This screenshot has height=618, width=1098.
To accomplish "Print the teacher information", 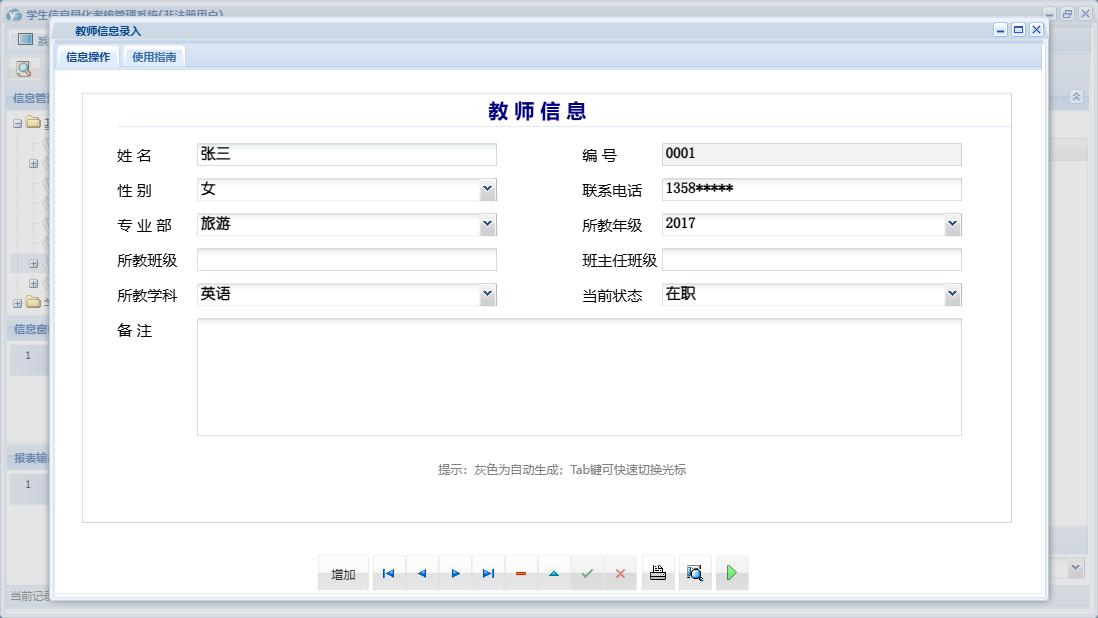I will [x=657, y=572].
